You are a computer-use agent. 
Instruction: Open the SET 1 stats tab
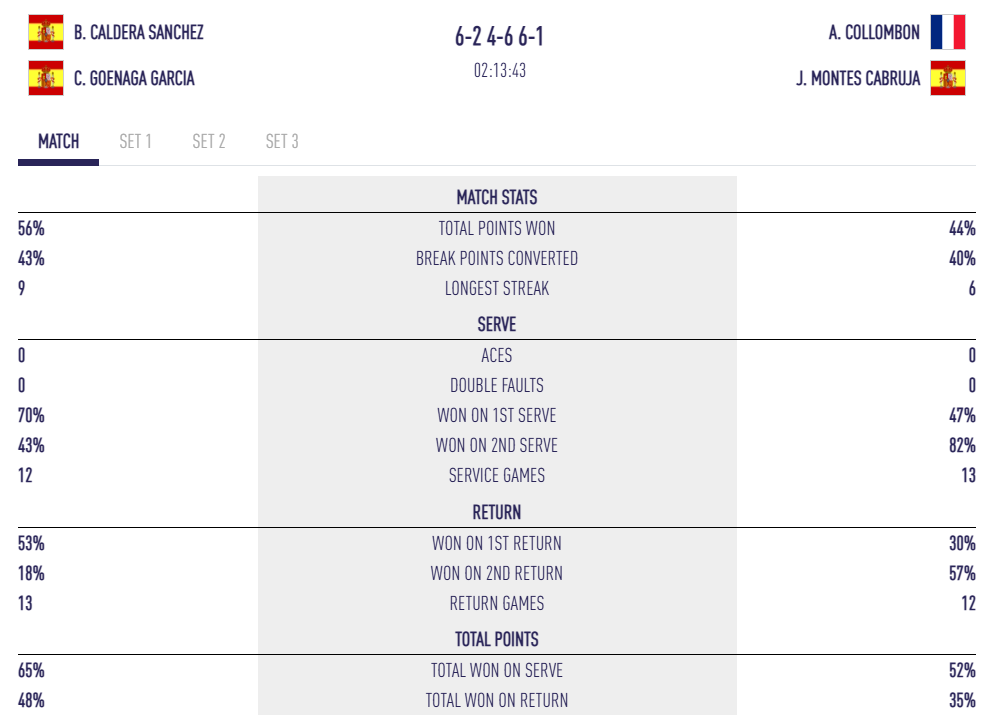tap(135, 141)
